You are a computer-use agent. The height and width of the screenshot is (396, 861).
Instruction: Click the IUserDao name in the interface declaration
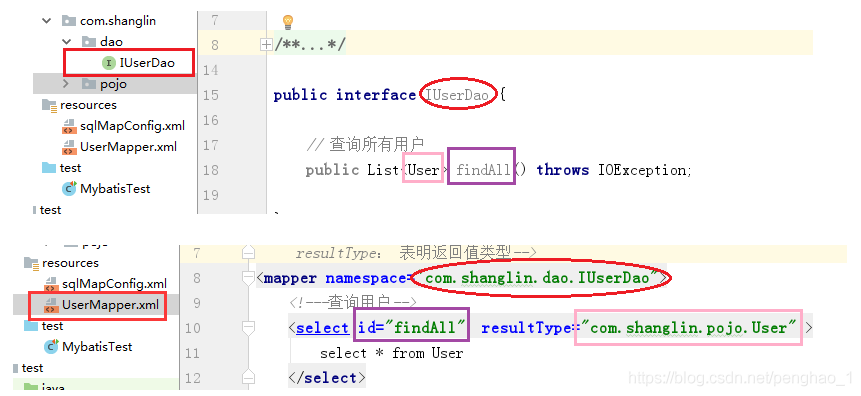457,95
